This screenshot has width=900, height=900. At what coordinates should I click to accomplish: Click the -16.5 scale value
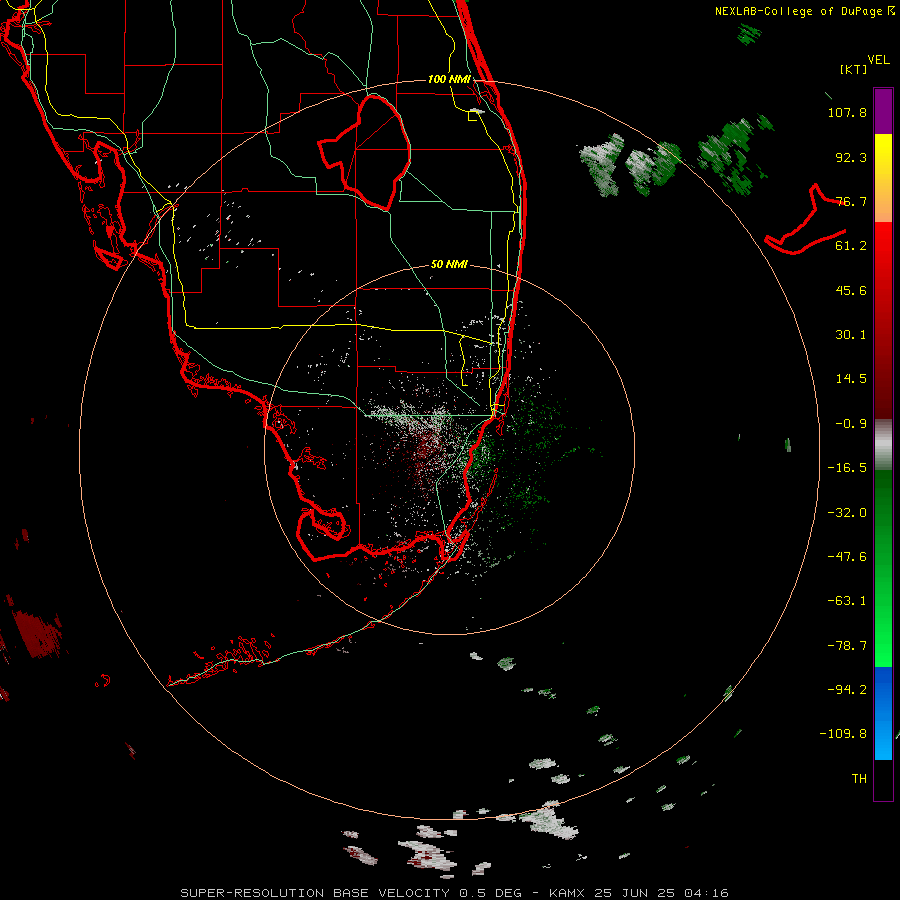[x=847, y=468]
